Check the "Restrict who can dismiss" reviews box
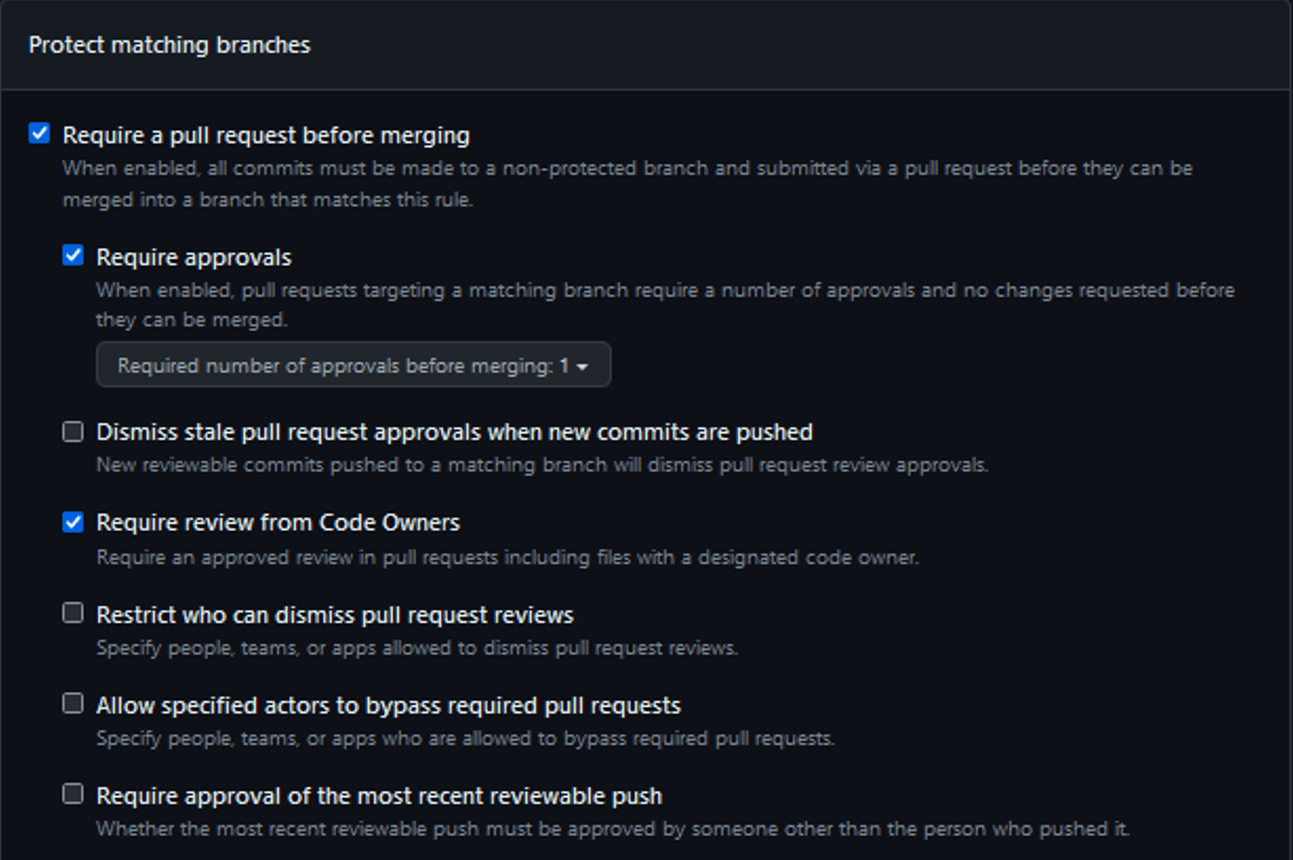This screenshot has height=860, width=1293. [73, 613]
